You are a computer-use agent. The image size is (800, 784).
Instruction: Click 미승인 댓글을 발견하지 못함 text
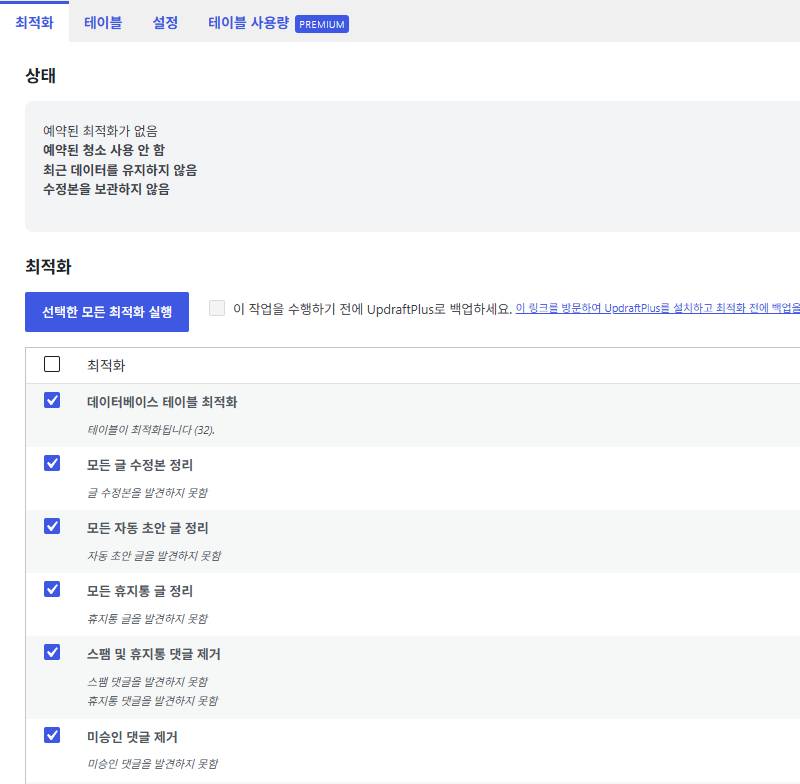tap(153, 764)
